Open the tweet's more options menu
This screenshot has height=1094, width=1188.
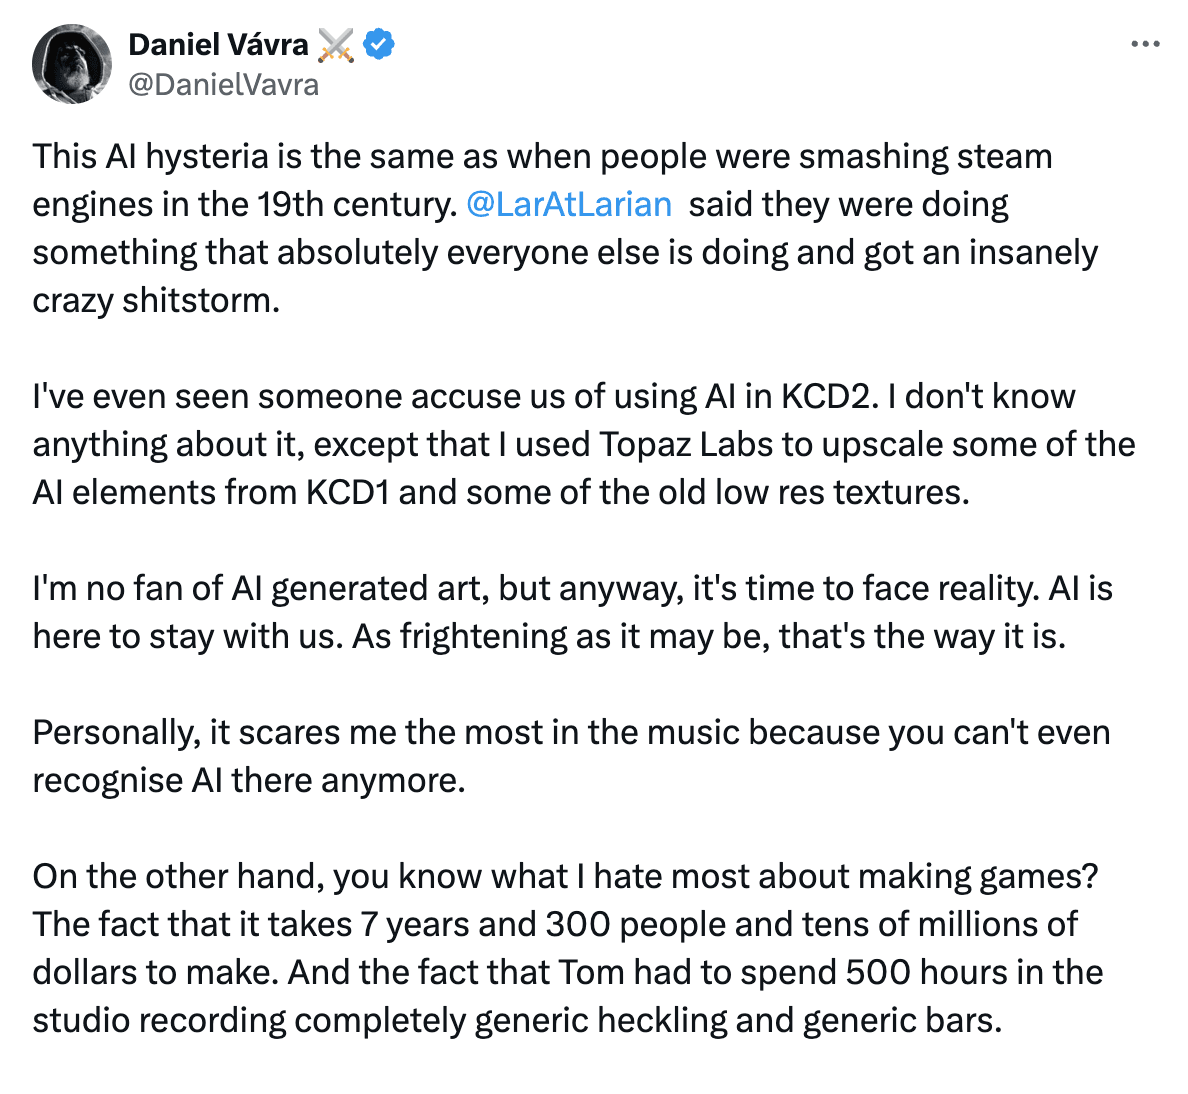pos(1145,44)
